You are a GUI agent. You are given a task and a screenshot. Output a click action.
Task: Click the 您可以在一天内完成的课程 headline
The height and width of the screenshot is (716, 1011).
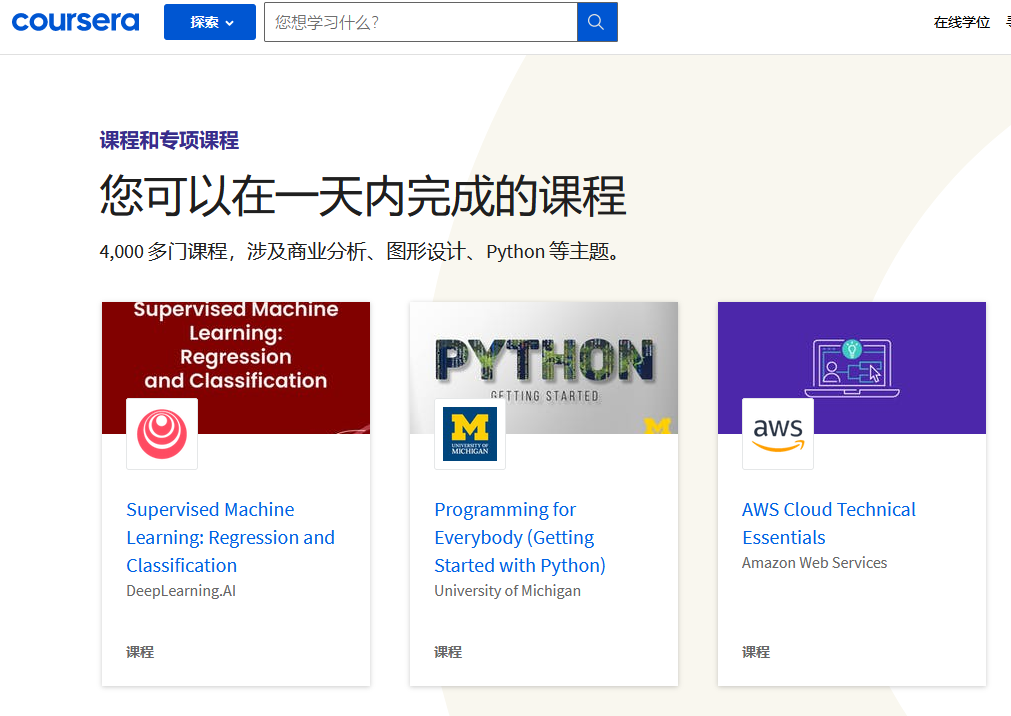point(362,195)
